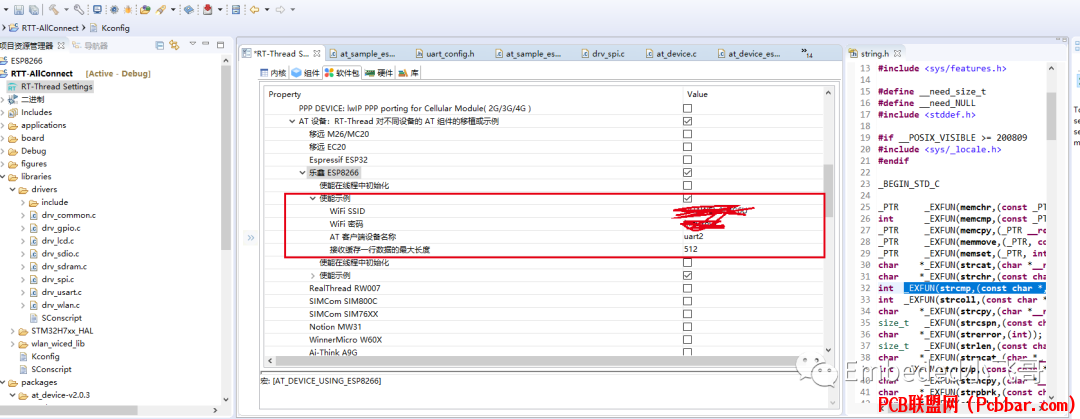1080x419 pixels.
Task: Open the RT-Thread Settings tree item
Action: (x=50, y=87)
